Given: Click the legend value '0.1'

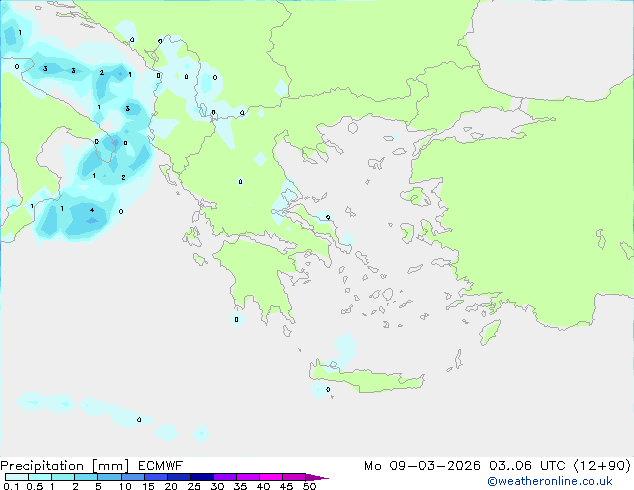Looking at the screenshot, I should coord(11,486).
